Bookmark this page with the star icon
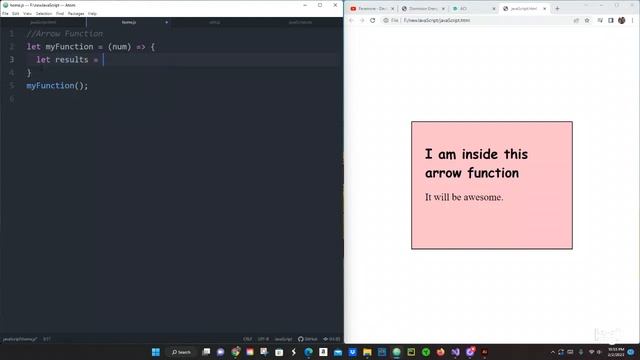The width and height of the screenshot is (640, 360). point(587,20)
